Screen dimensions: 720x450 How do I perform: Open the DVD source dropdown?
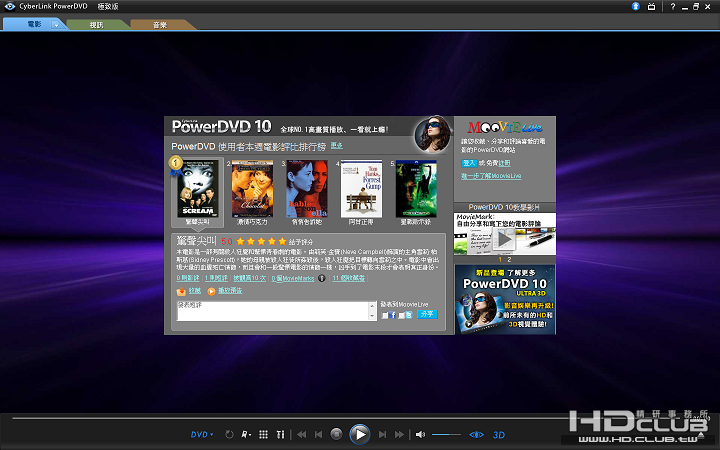click(x=201, y=435)
